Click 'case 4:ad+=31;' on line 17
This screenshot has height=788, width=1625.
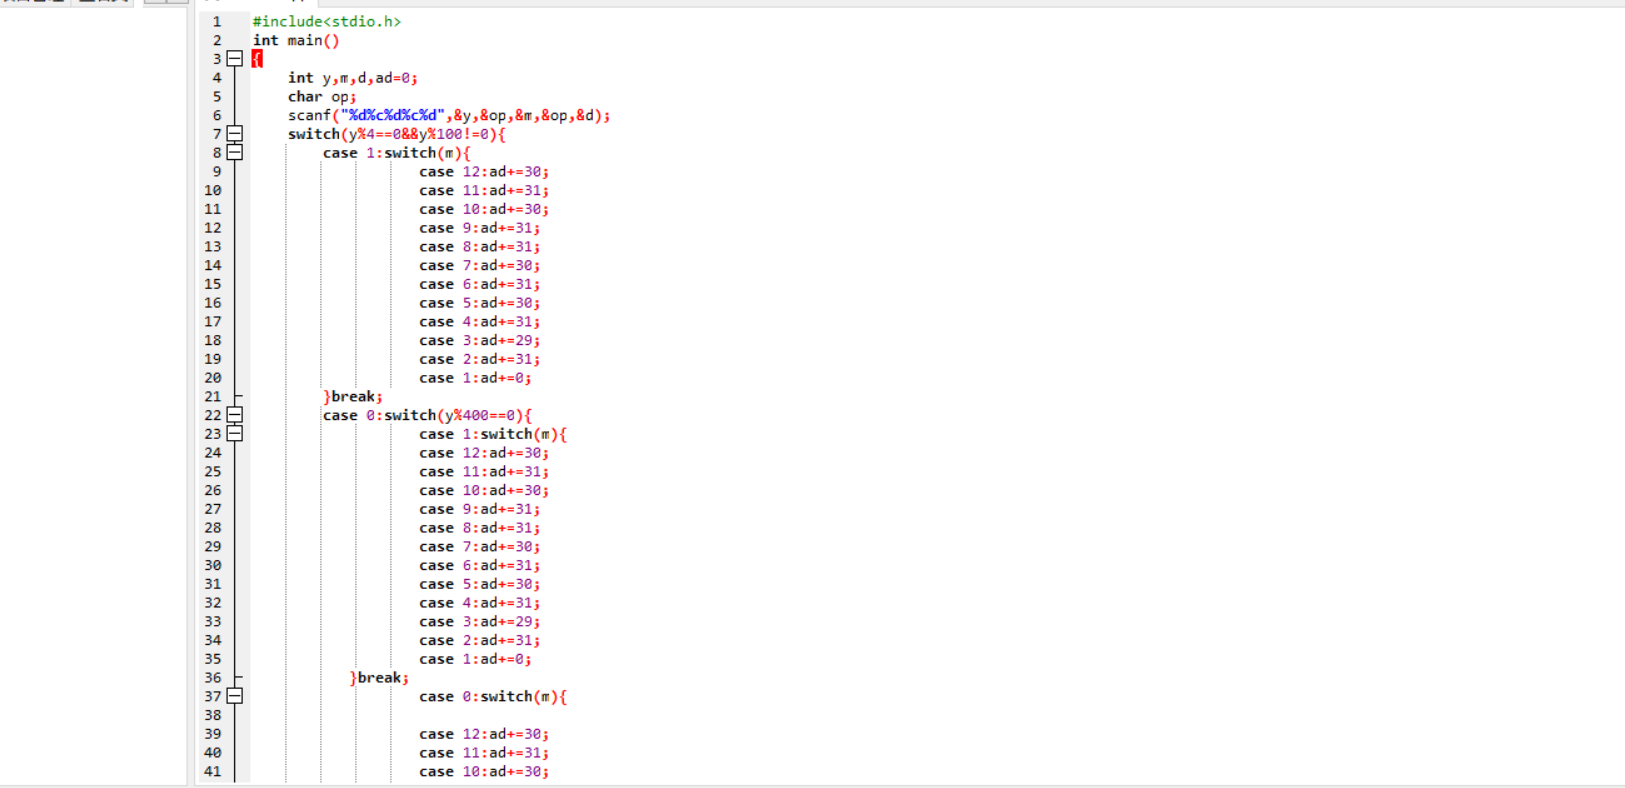coord(480,322)
